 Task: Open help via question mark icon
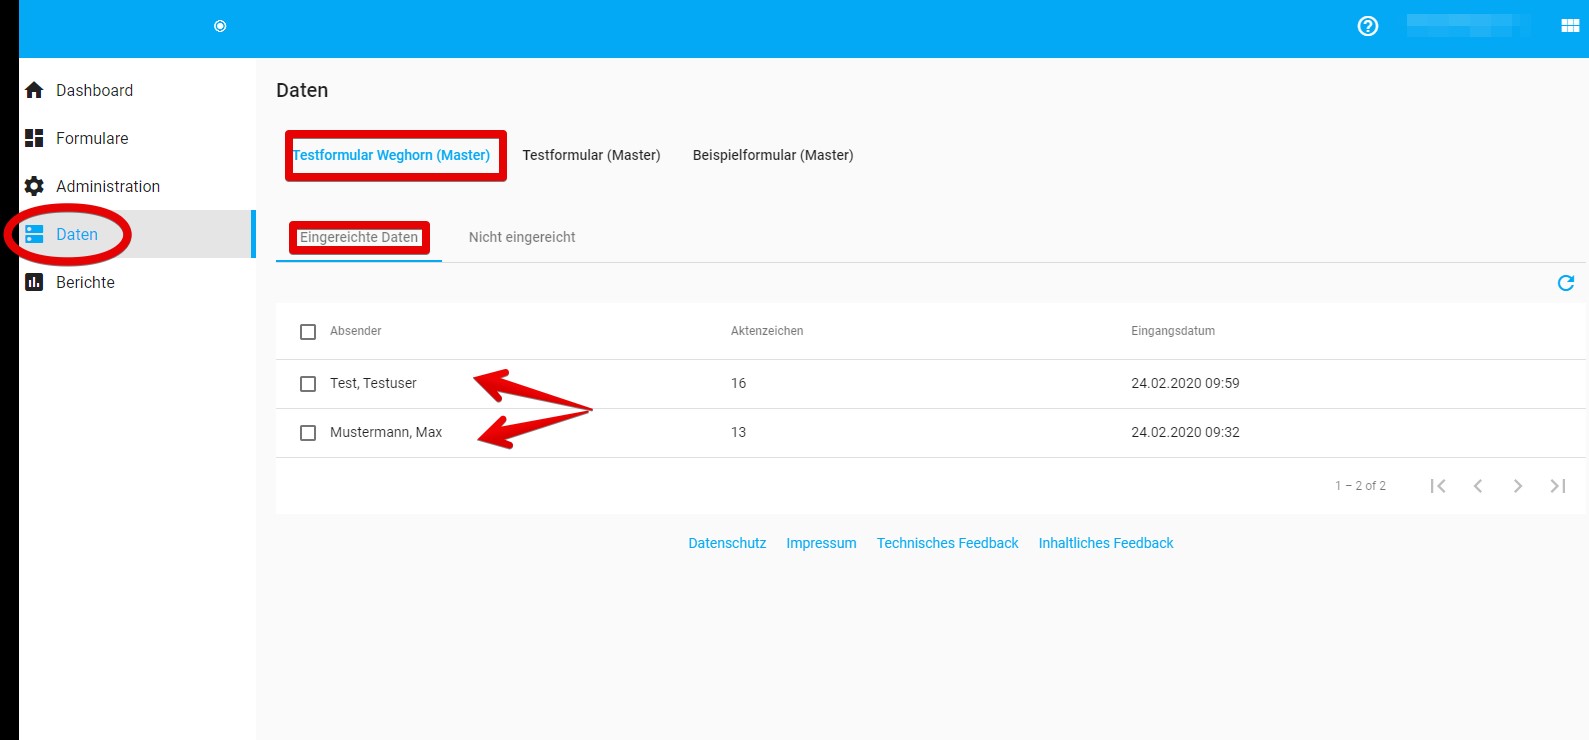click(1368, 26)
